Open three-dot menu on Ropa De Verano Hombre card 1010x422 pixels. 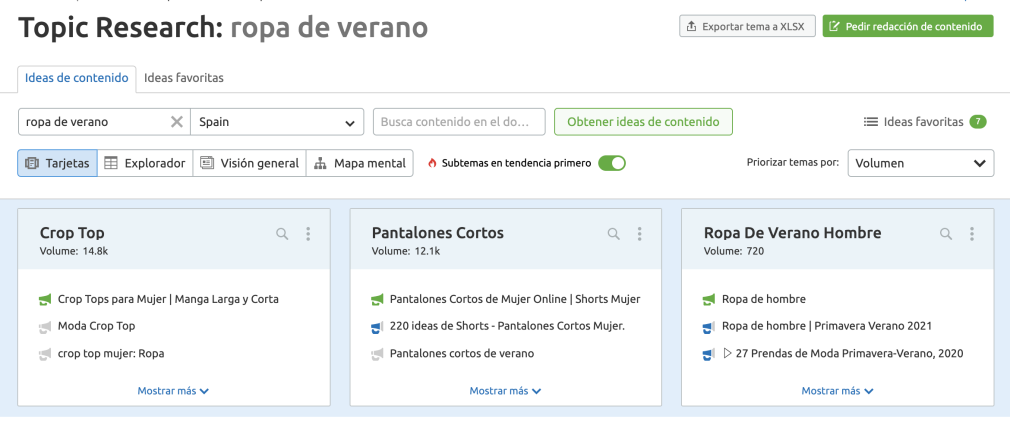tap(972, 234)
